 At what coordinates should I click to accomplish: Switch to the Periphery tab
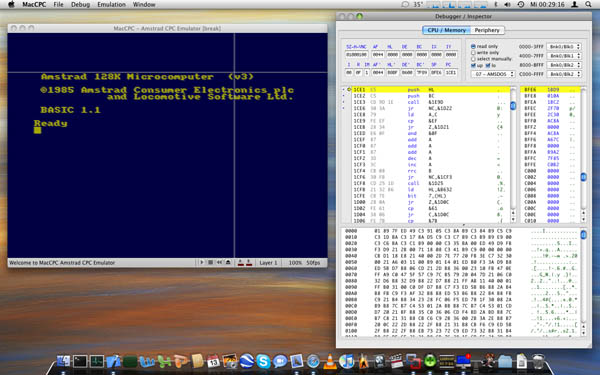(487, 30)
